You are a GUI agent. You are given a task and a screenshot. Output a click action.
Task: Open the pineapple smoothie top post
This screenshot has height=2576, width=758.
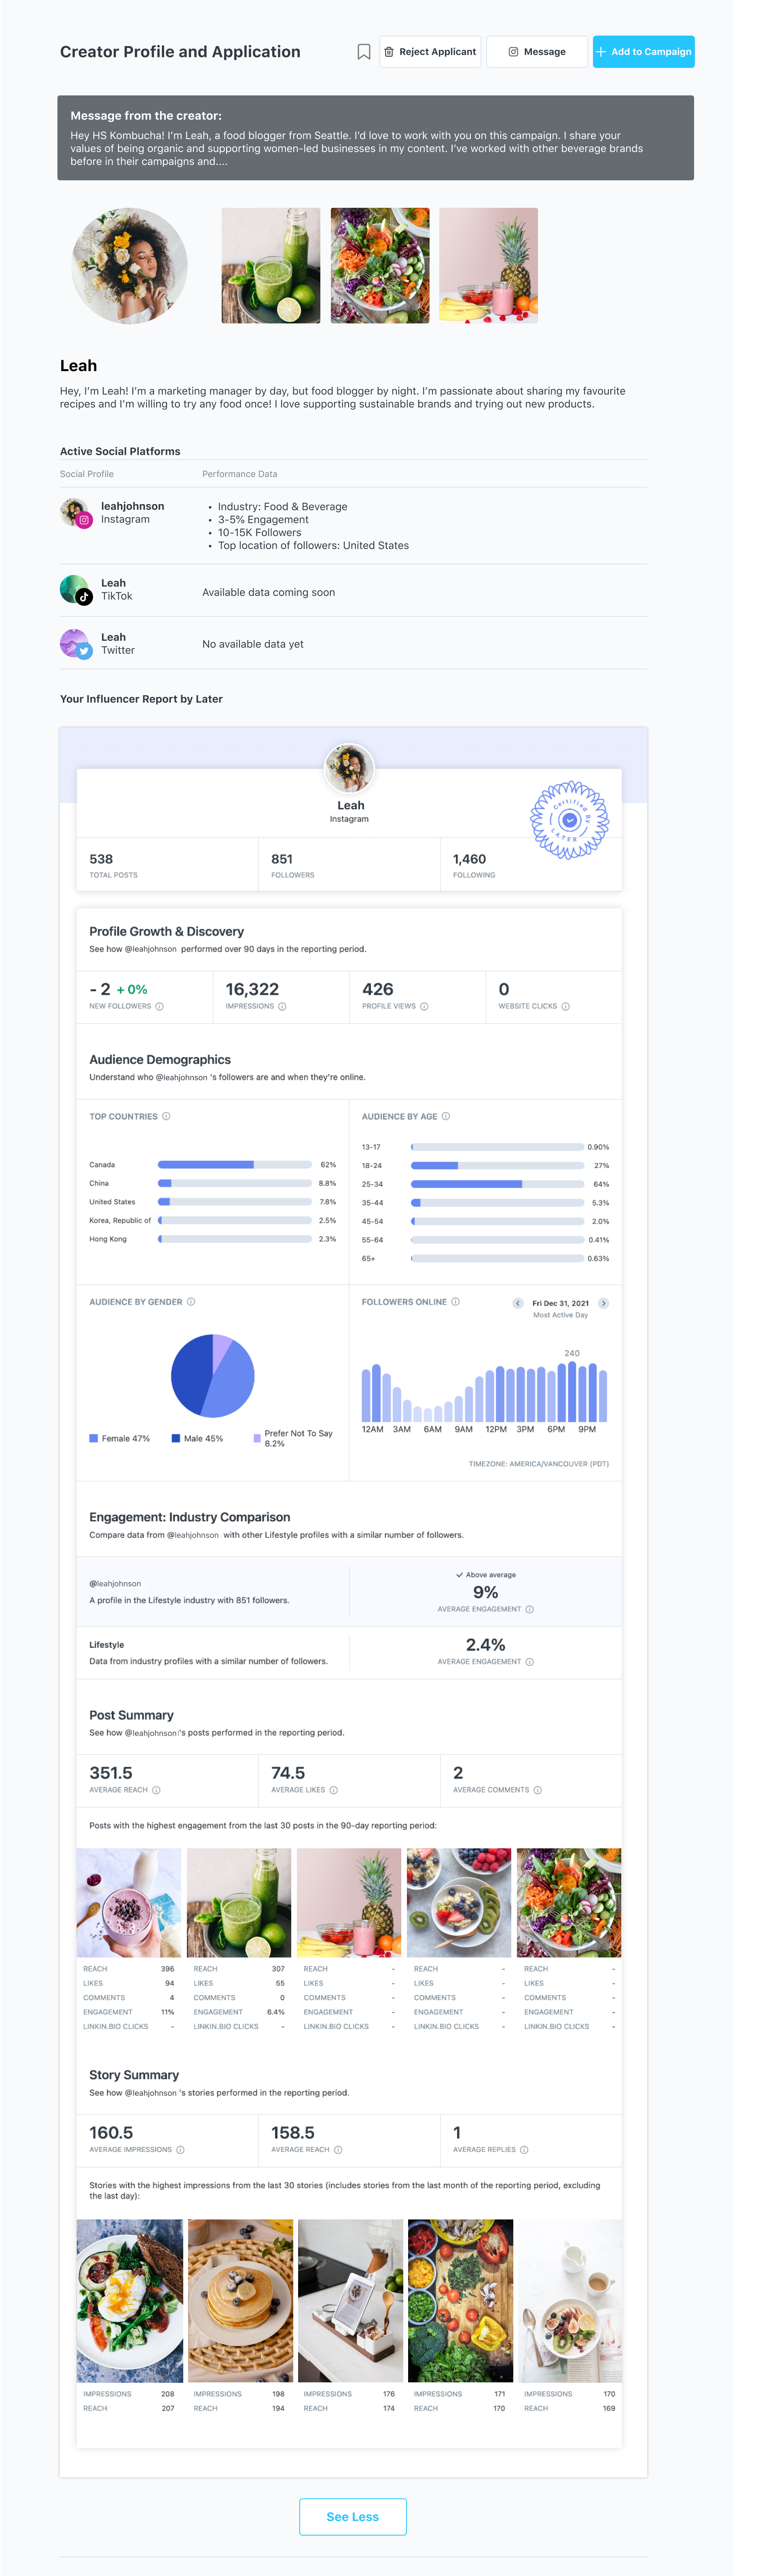point(349,1903)
